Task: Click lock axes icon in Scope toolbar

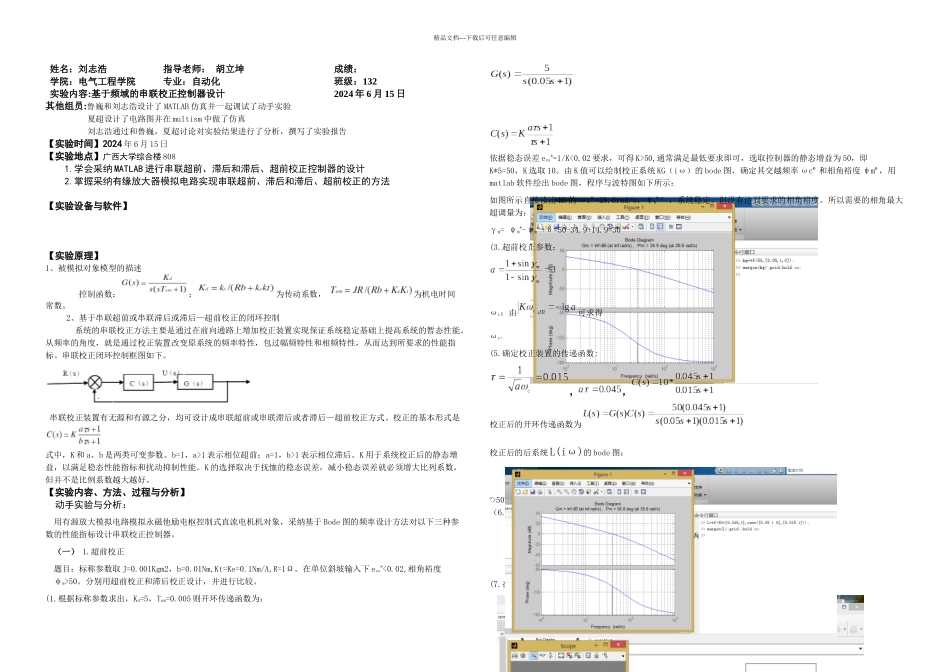Action: pyautogui.click(x=597, y=656)
